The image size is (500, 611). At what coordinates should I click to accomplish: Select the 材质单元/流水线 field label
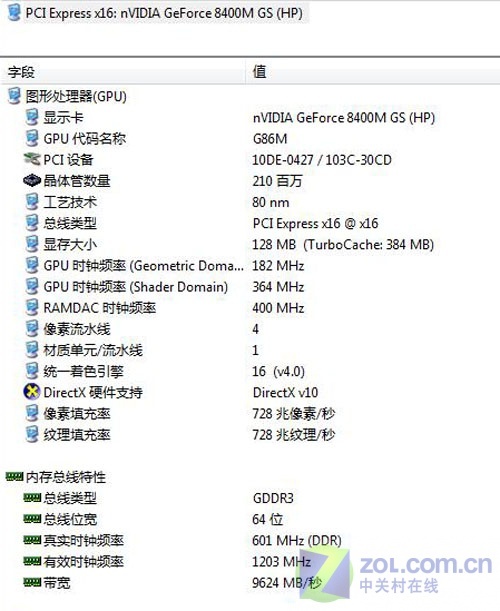click(93, 350)
